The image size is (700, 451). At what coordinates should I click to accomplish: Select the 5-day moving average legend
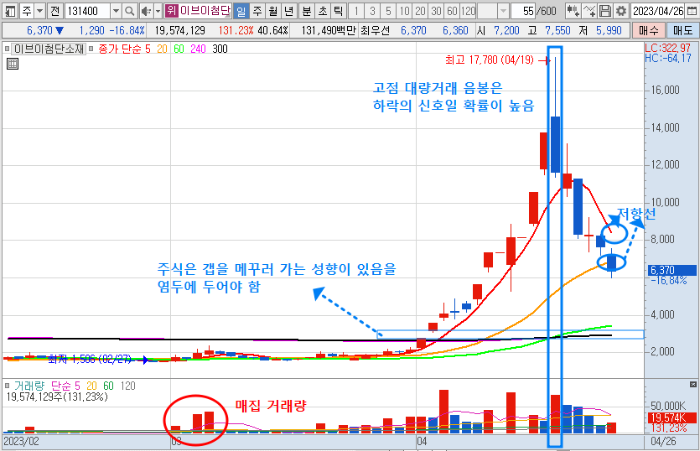tap(148, 49)
